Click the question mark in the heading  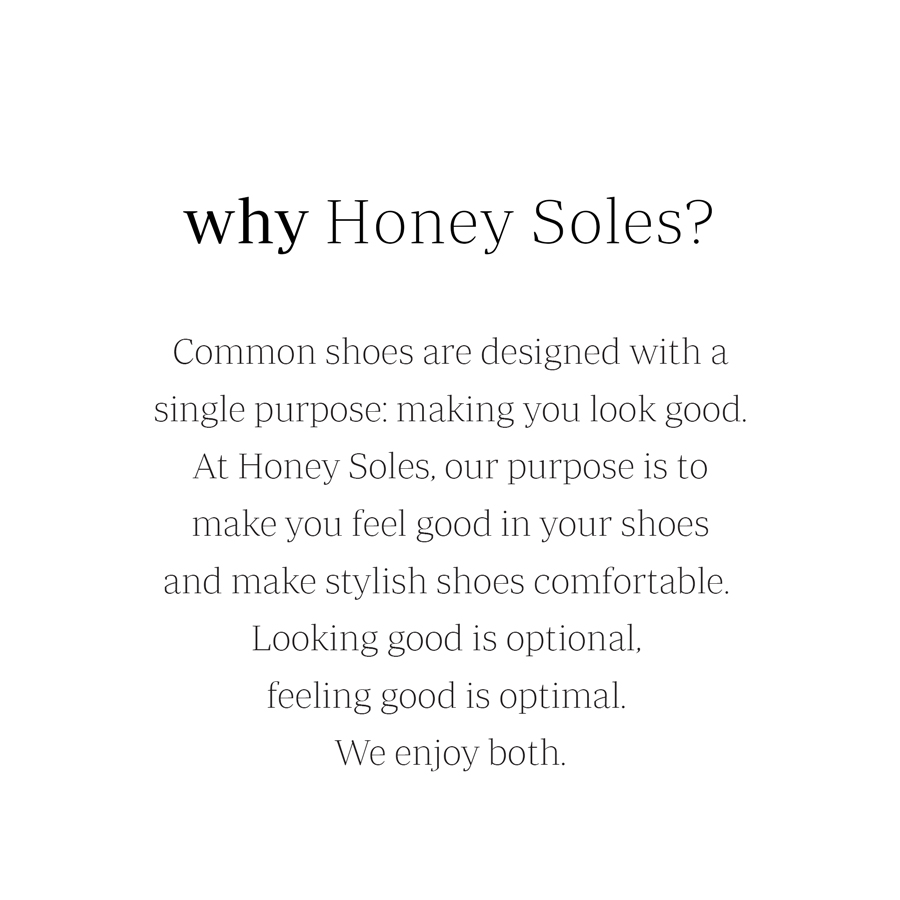(x=700, y=223)
